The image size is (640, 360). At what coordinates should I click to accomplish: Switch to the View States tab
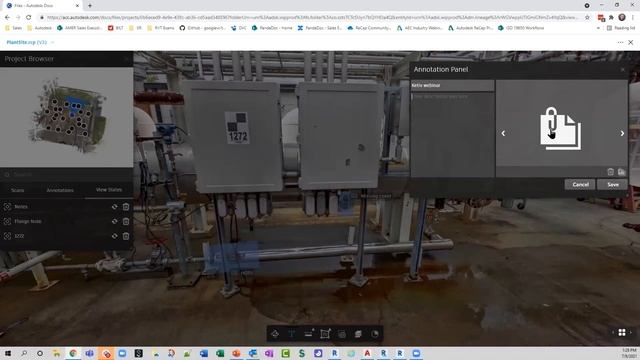pos(109,190)
